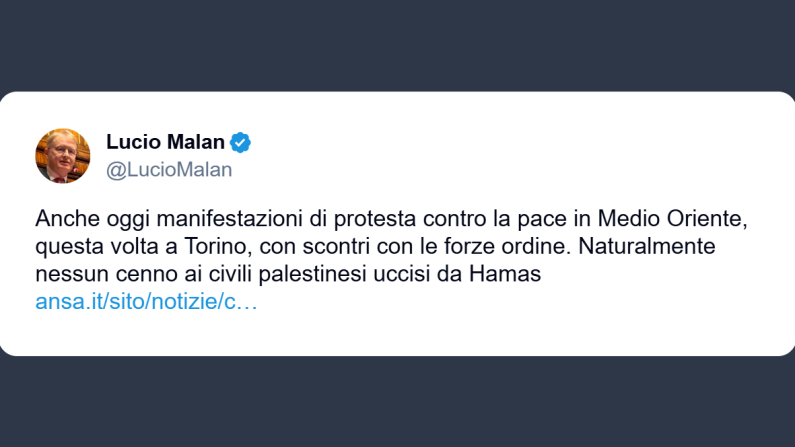
Task: Click the blue verified badge icon
Action: pos(241,142)
